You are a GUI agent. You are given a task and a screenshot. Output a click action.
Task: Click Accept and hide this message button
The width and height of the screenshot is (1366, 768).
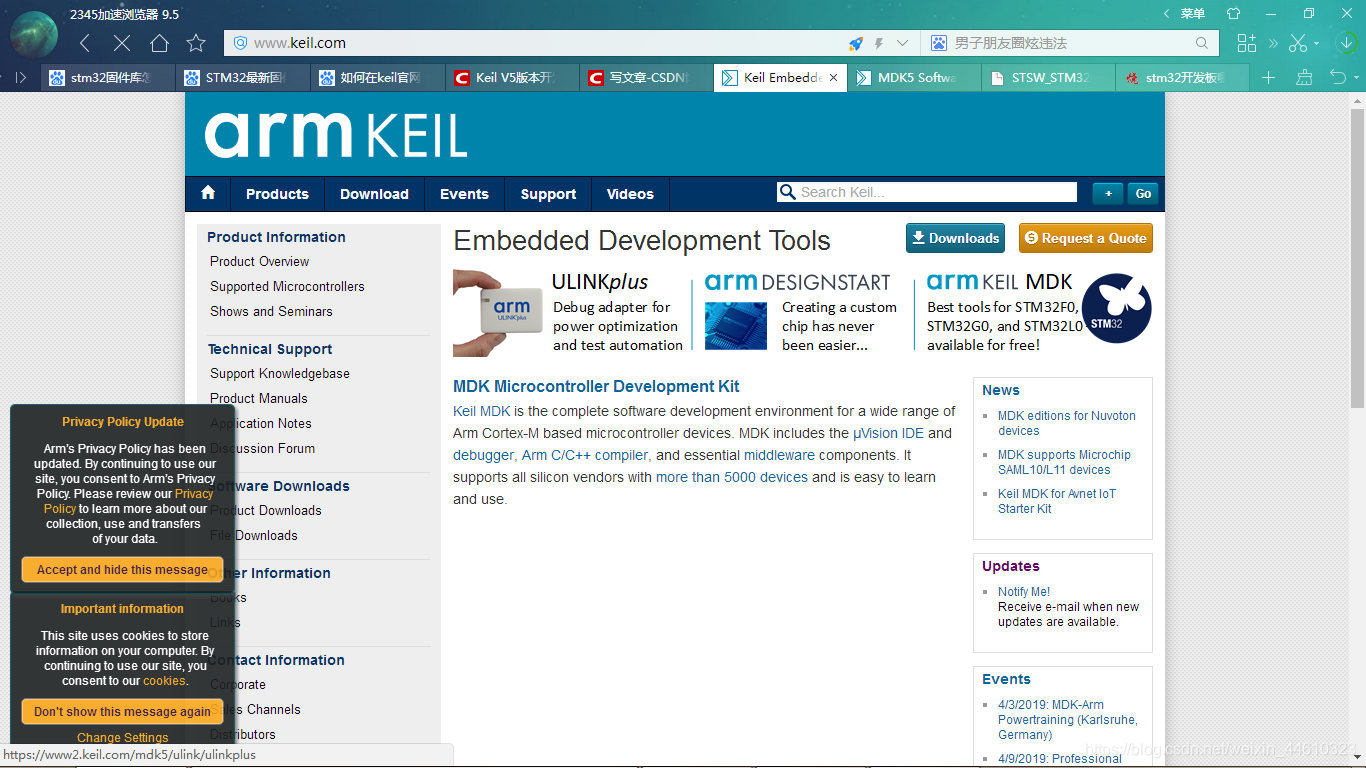click(122, 570)
